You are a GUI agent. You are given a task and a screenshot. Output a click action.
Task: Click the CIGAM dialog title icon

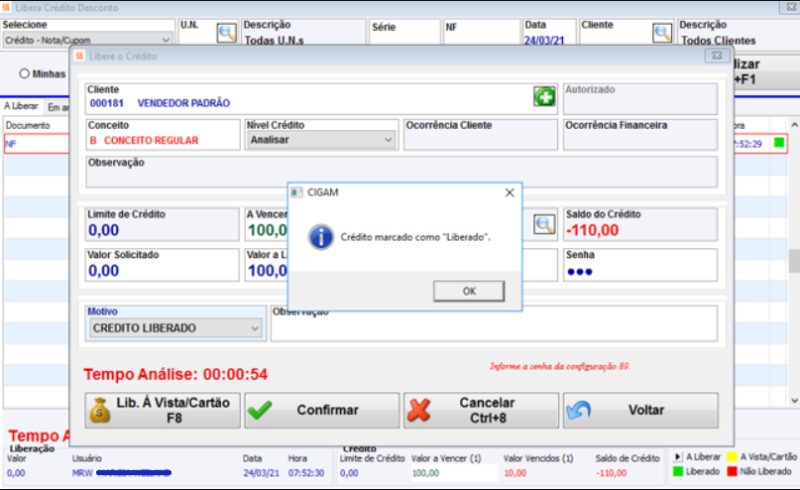tap(296, 192)
